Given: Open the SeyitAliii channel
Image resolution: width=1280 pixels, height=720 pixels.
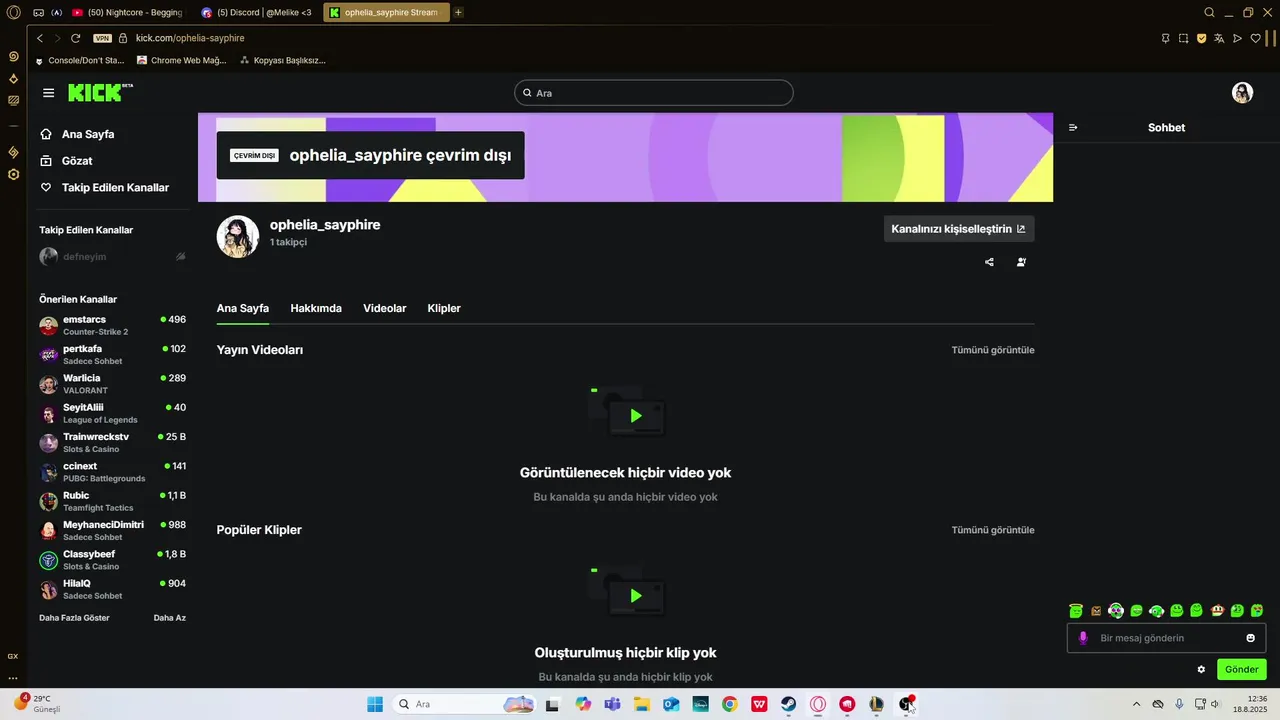Looking at the screenshot, I should pyautogui.click(x=113, y=413).
